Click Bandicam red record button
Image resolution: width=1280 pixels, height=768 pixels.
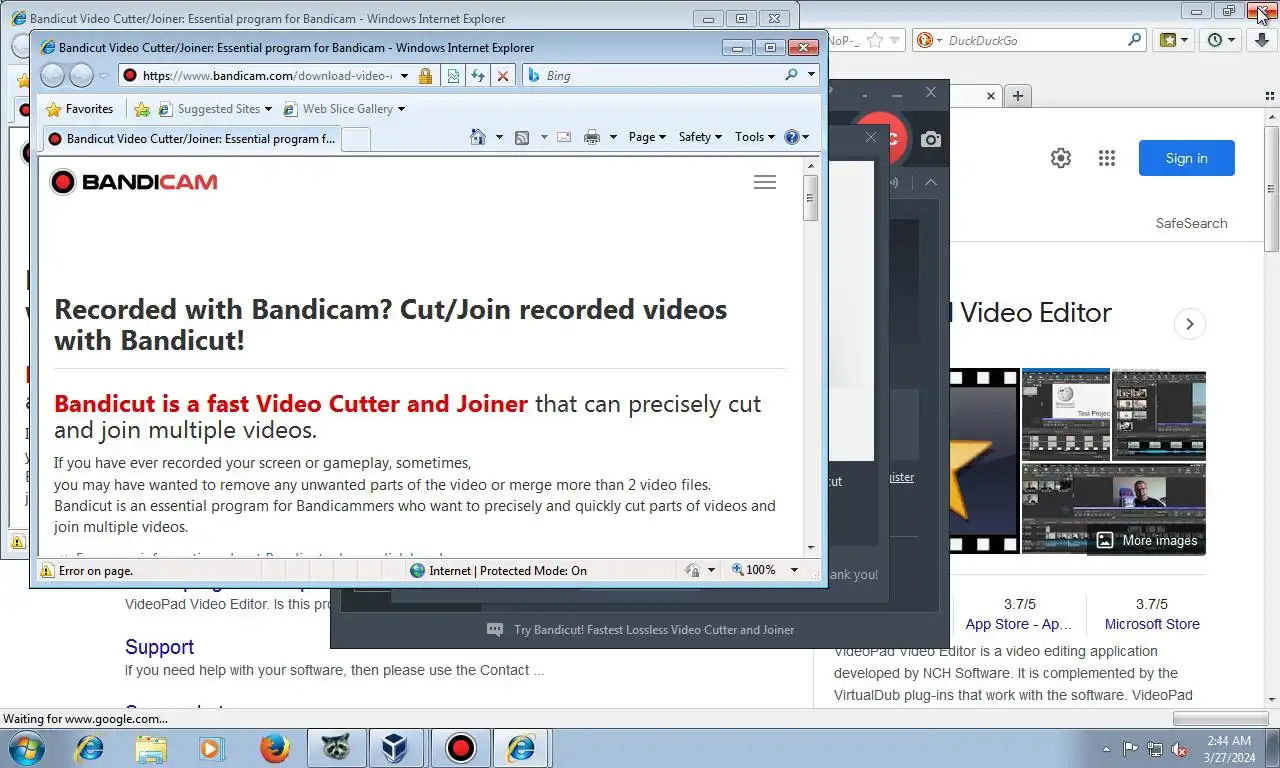coord(887,138)
